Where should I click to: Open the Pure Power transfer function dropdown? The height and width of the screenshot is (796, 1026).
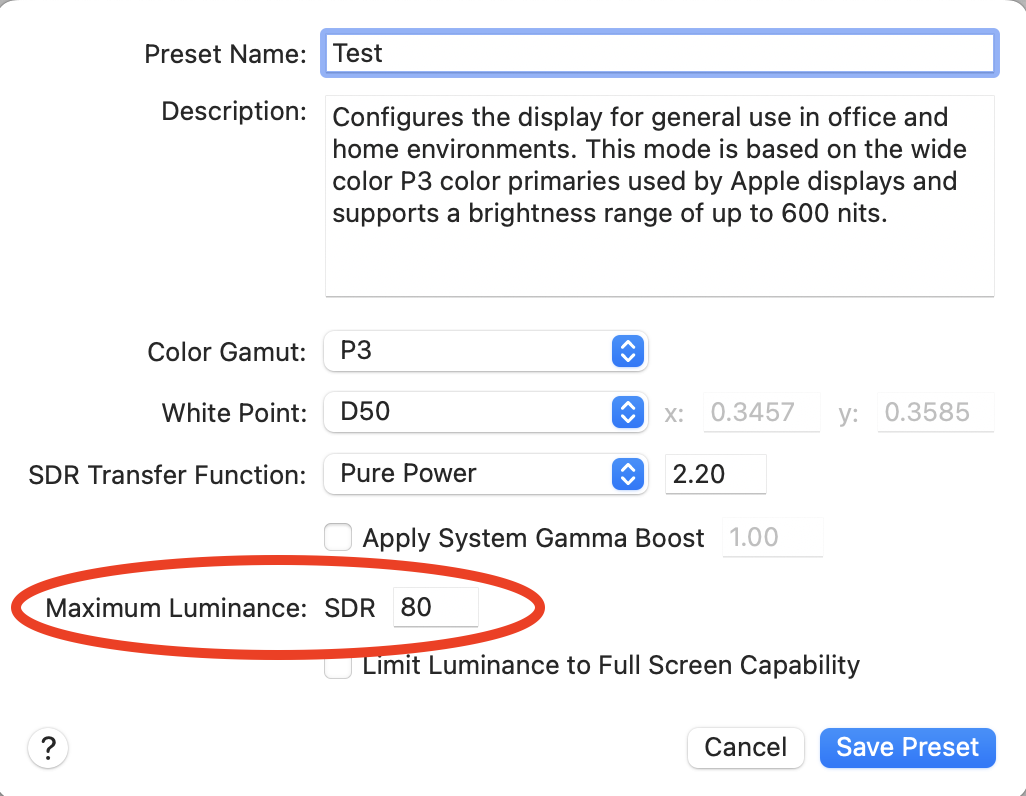pyautogui.click(x=486, y=473)
